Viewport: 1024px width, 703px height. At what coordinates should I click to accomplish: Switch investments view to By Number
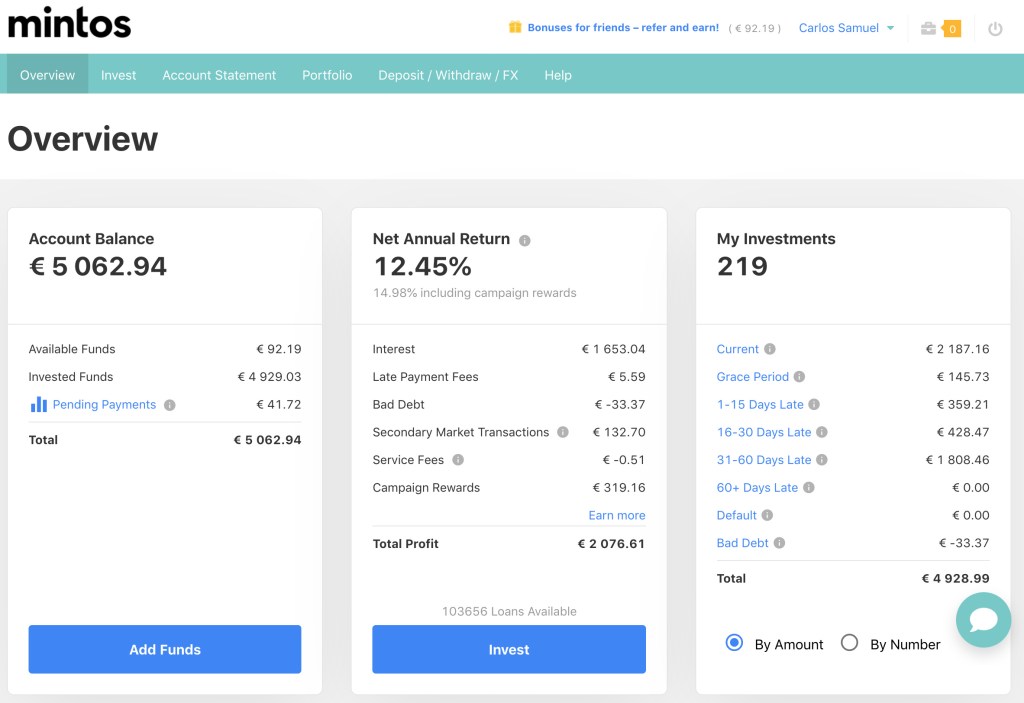coord(850,644)
